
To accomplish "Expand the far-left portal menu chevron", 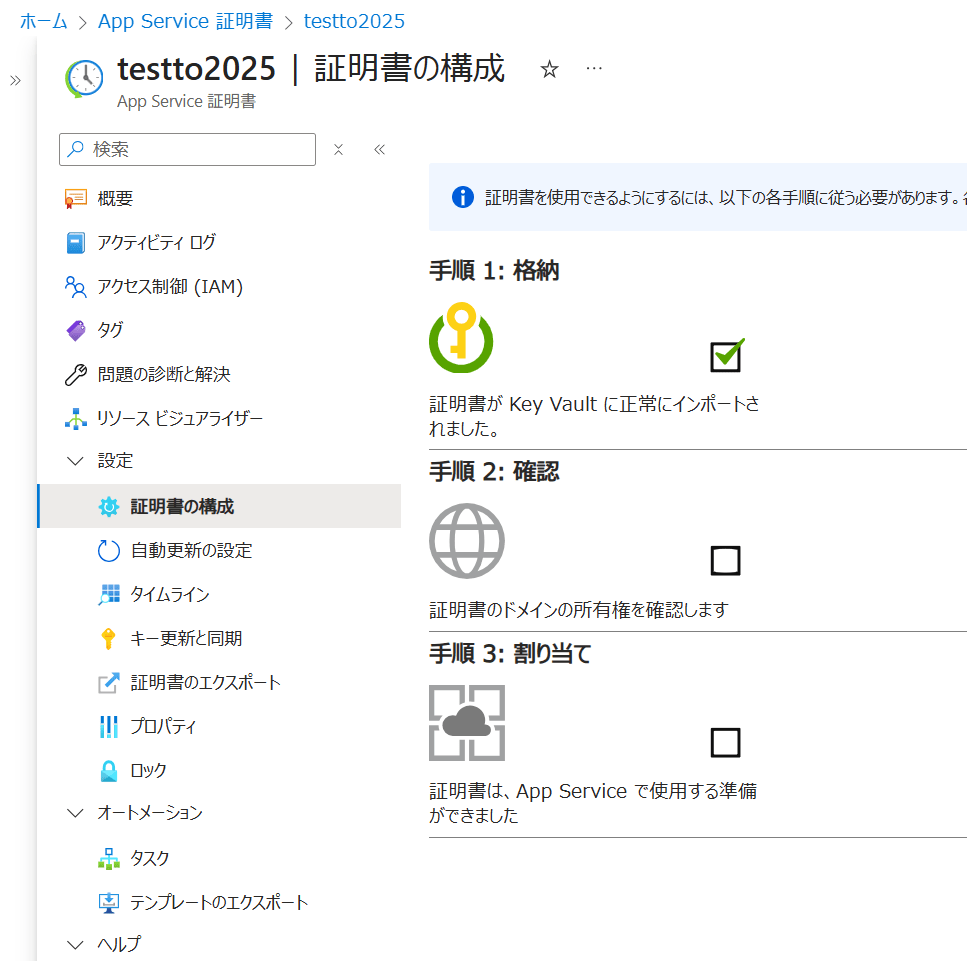I will 15,81.
